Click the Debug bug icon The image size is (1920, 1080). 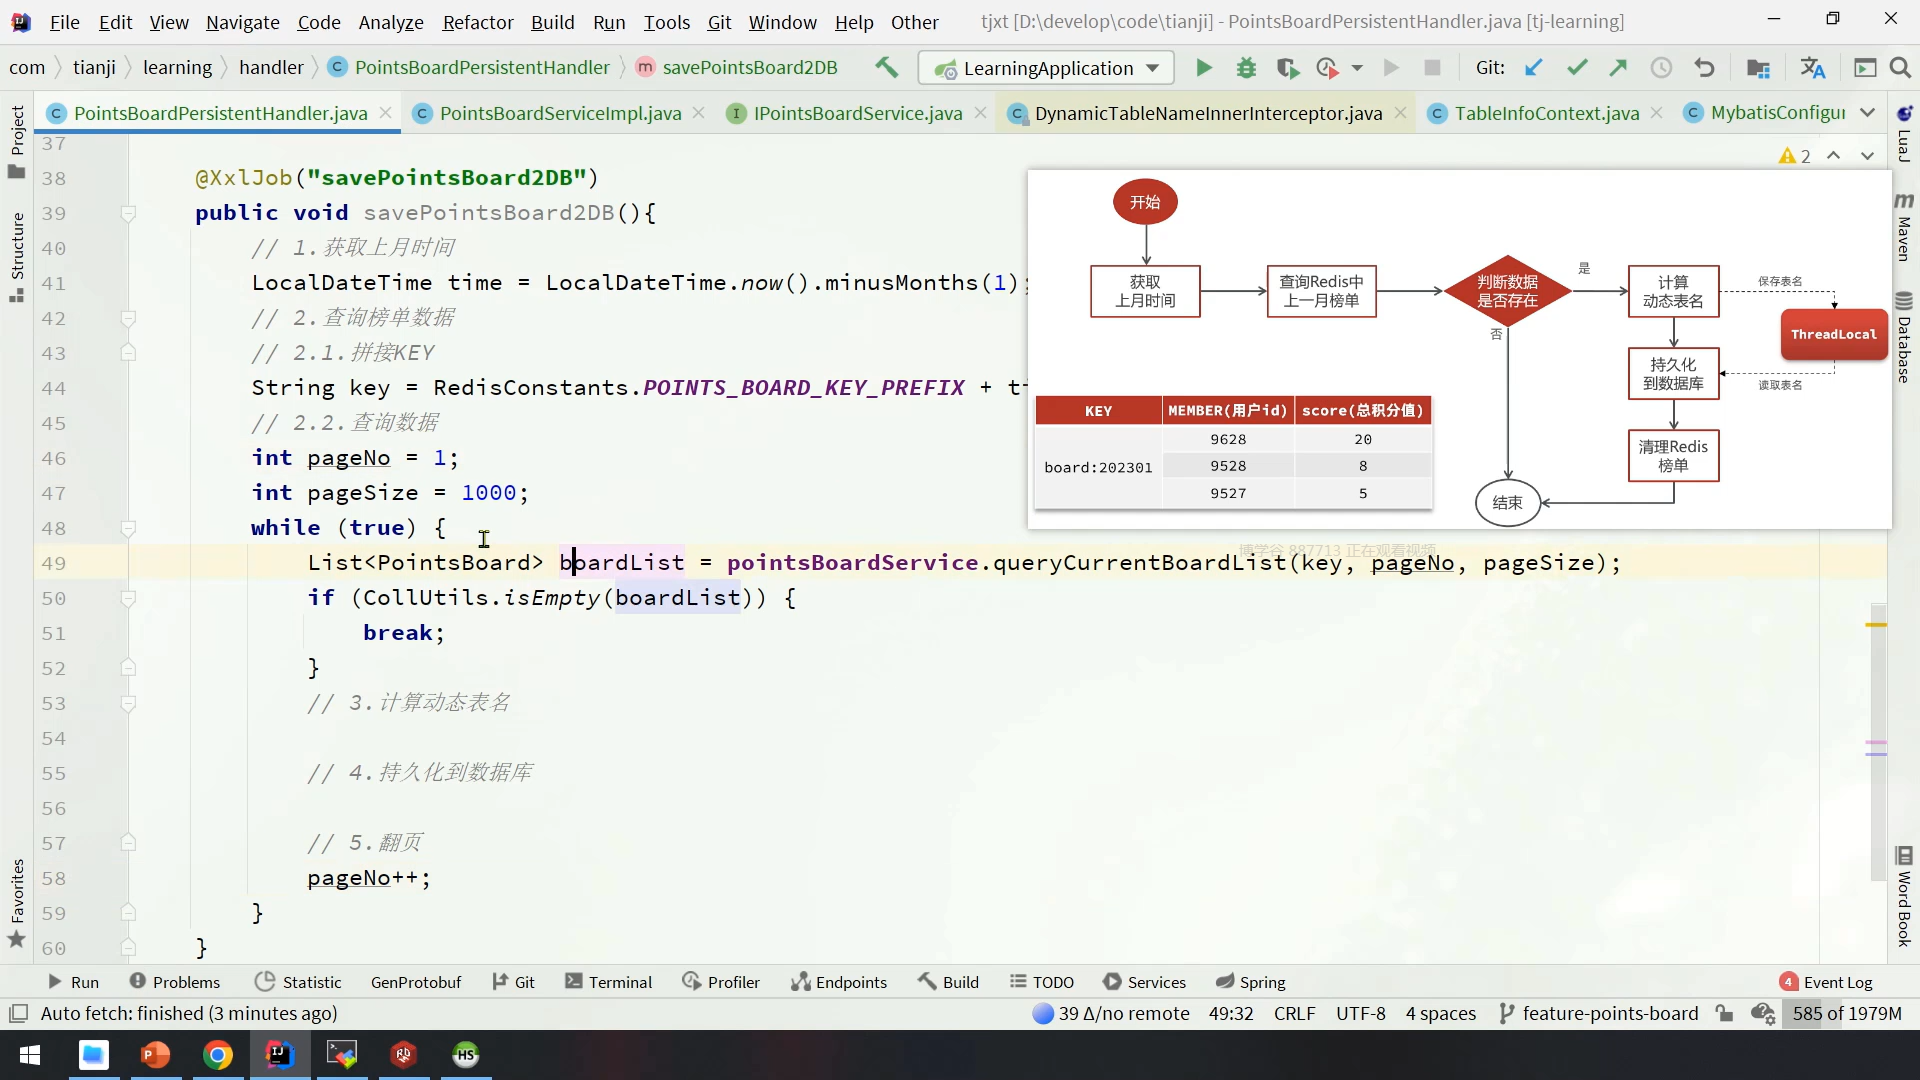click(1246, 68)
